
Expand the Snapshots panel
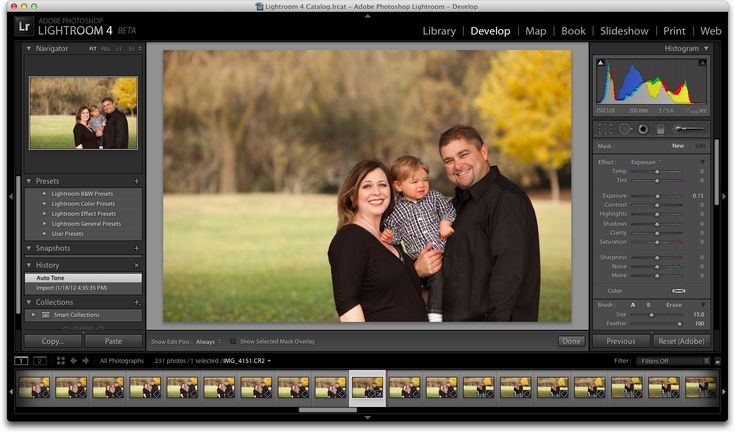29,248
